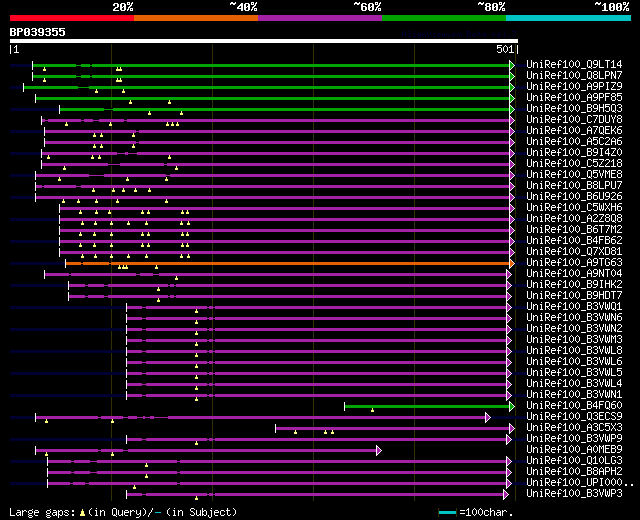
Task: Click the UniRef100_B3VWN2 text
Action: point(574,329)
